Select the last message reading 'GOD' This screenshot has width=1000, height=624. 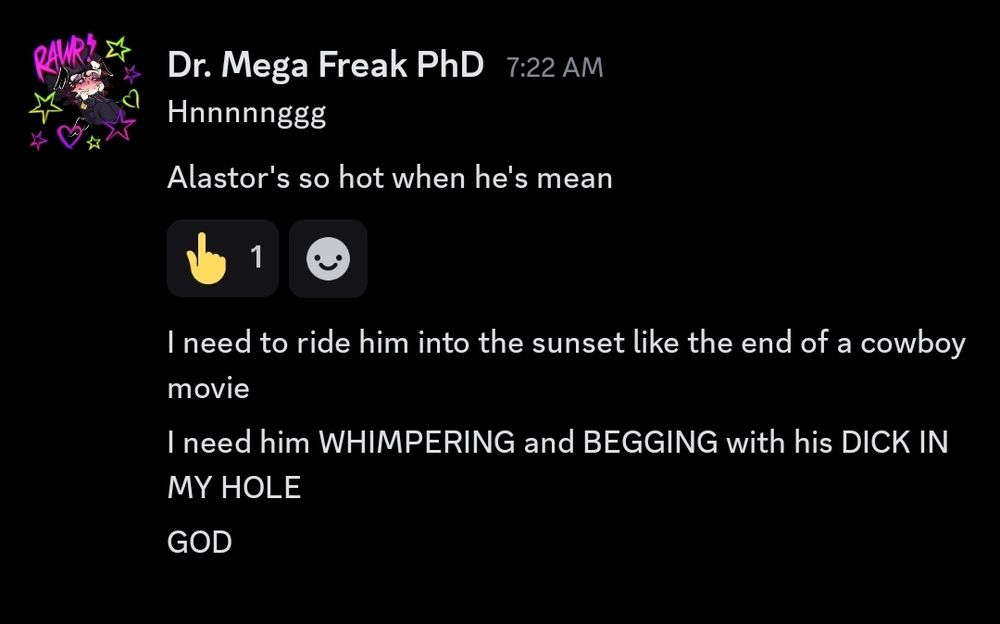point(200,542)
